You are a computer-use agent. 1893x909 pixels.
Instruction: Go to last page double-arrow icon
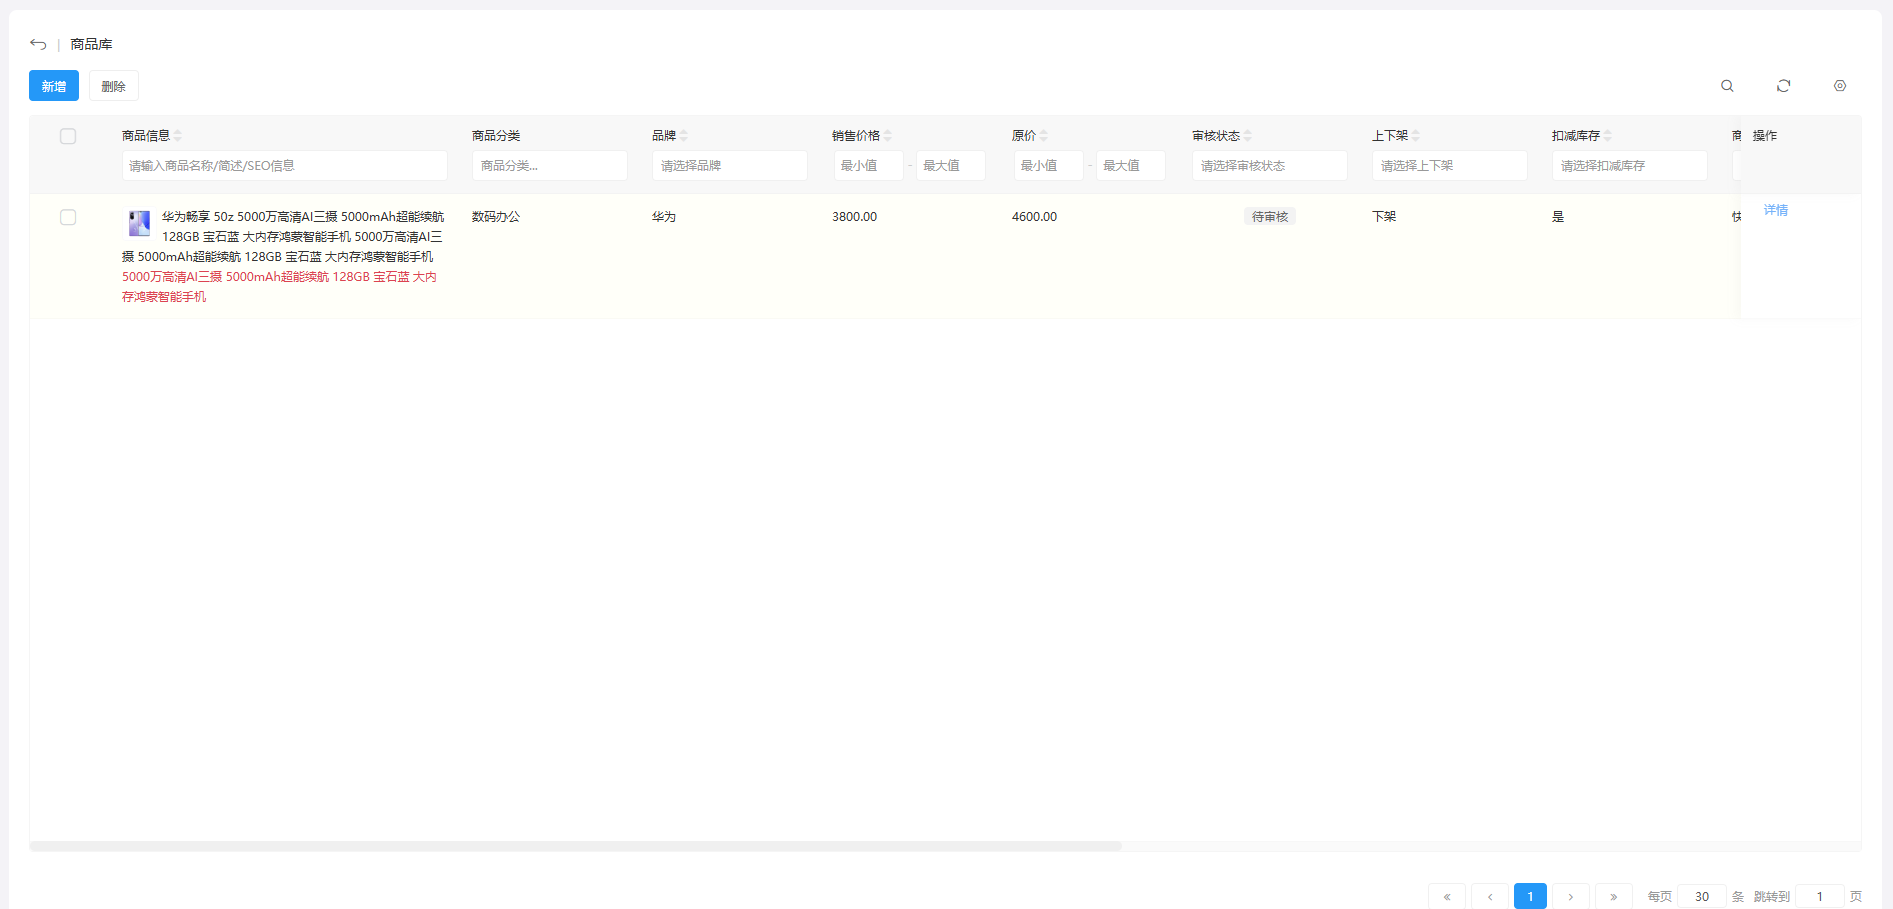point(1613,896)
